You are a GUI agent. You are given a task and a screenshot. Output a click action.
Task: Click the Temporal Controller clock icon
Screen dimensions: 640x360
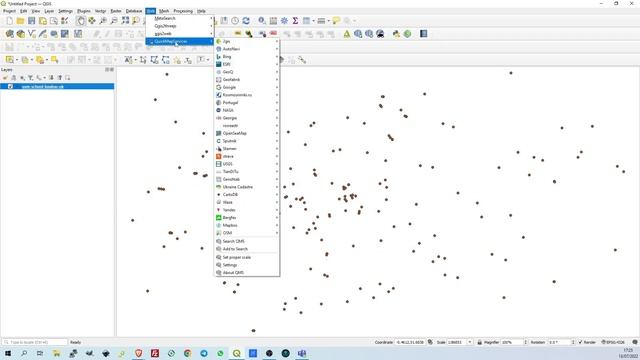235,21
